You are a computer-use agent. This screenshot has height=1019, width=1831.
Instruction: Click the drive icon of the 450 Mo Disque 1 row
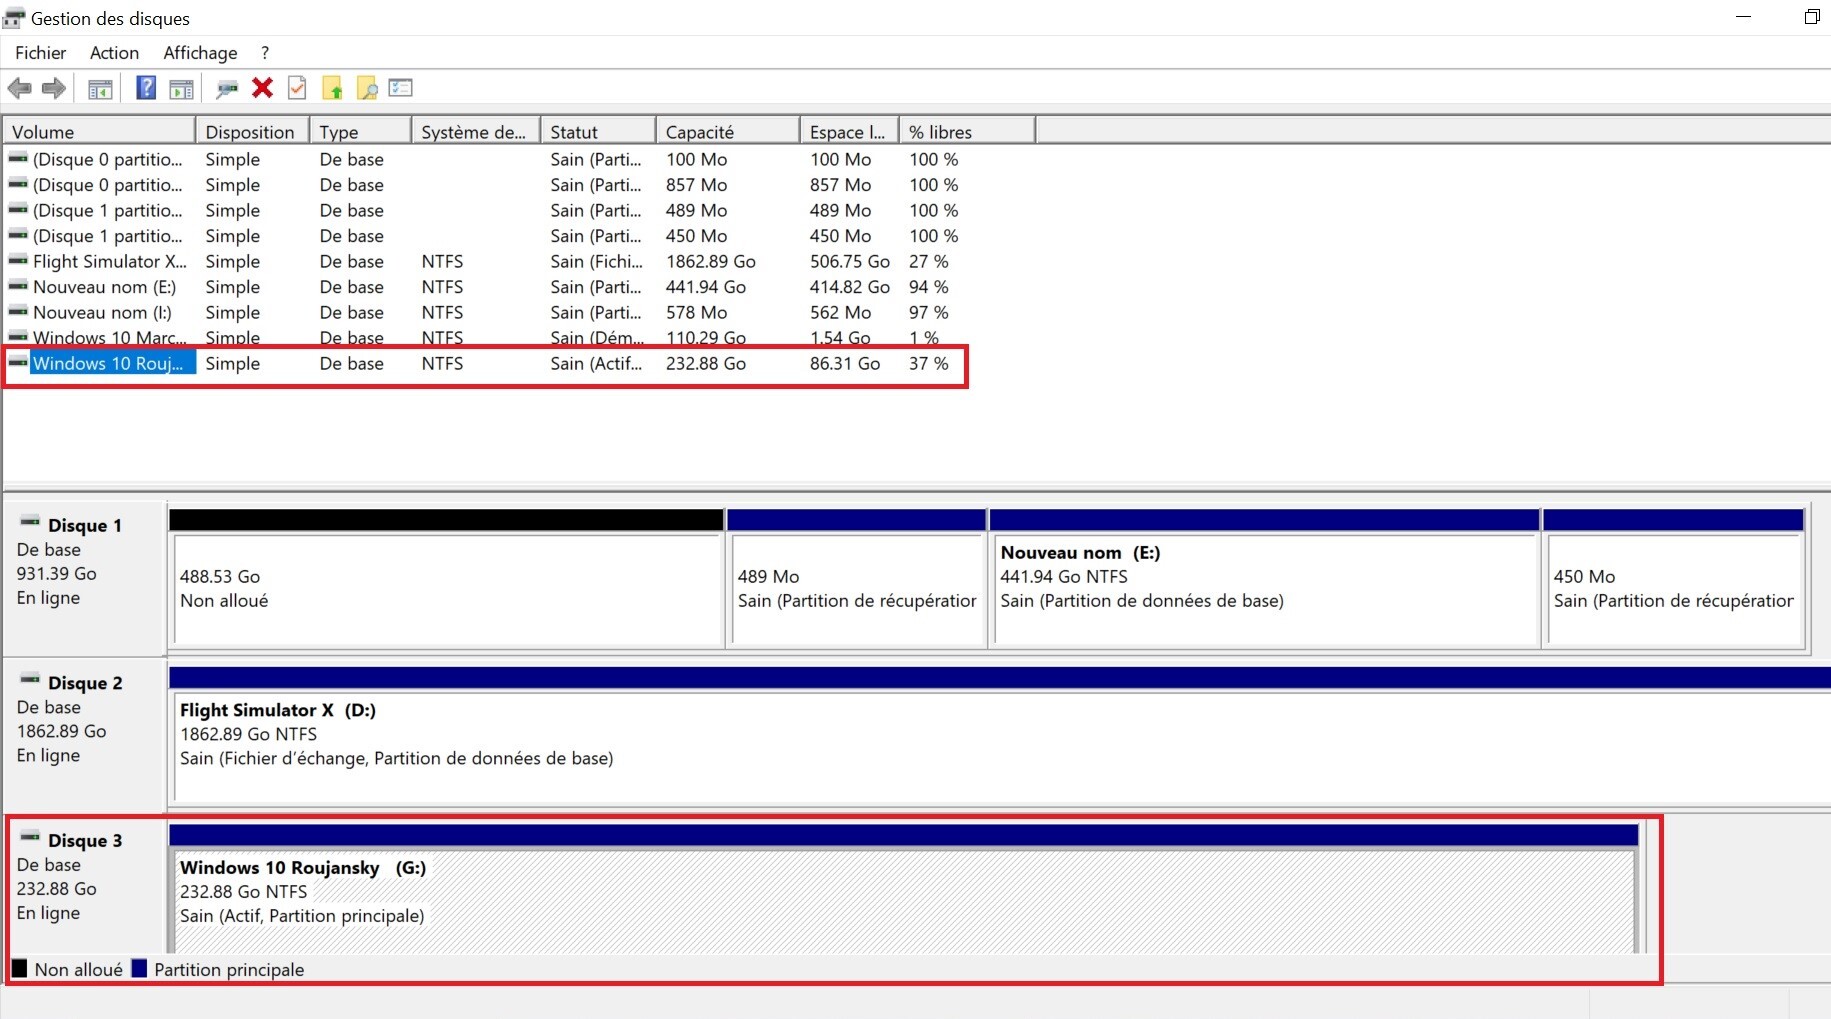18,236
